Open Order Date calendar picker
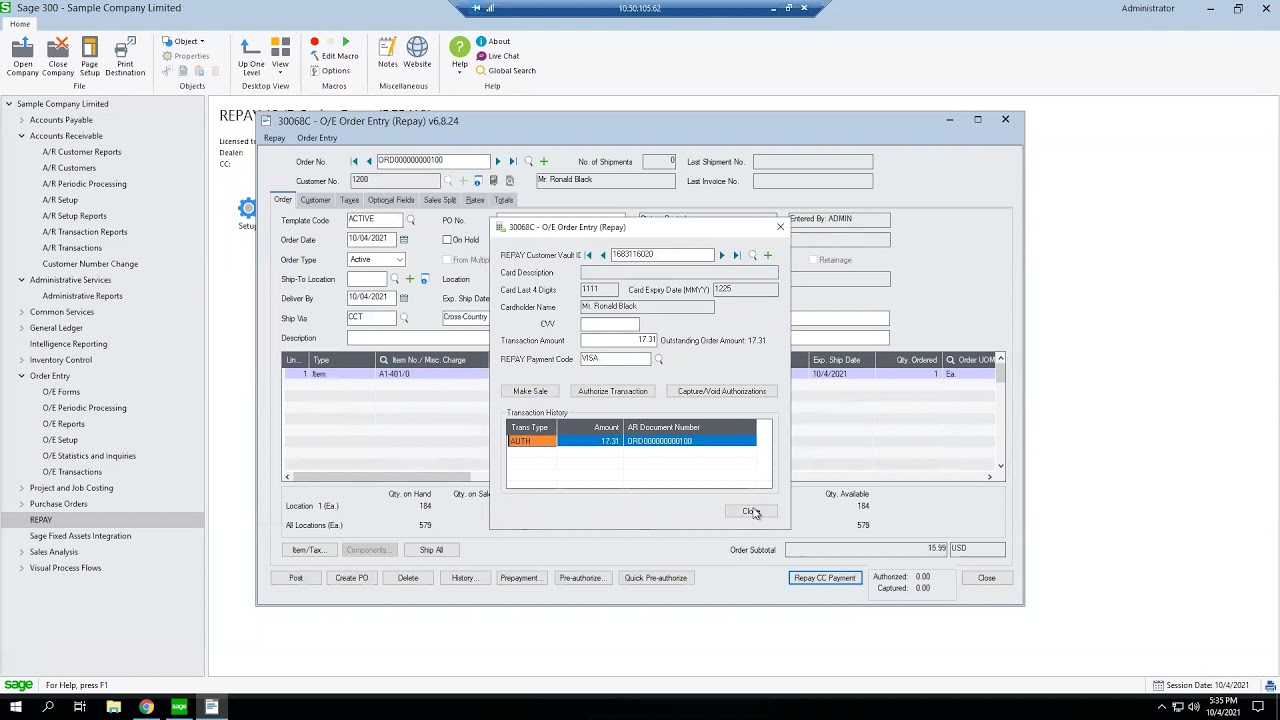Screen dimensions: 1280x720 click(x=404, y=240)
